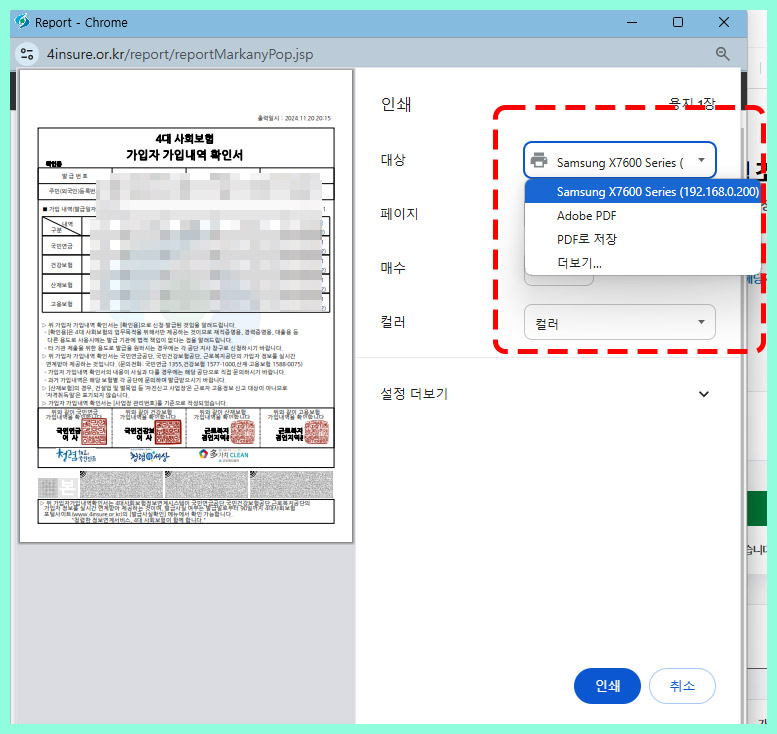Click the 페이지 label
The height and width of the screenshot is (734, 777).
(x=399, y=214)
